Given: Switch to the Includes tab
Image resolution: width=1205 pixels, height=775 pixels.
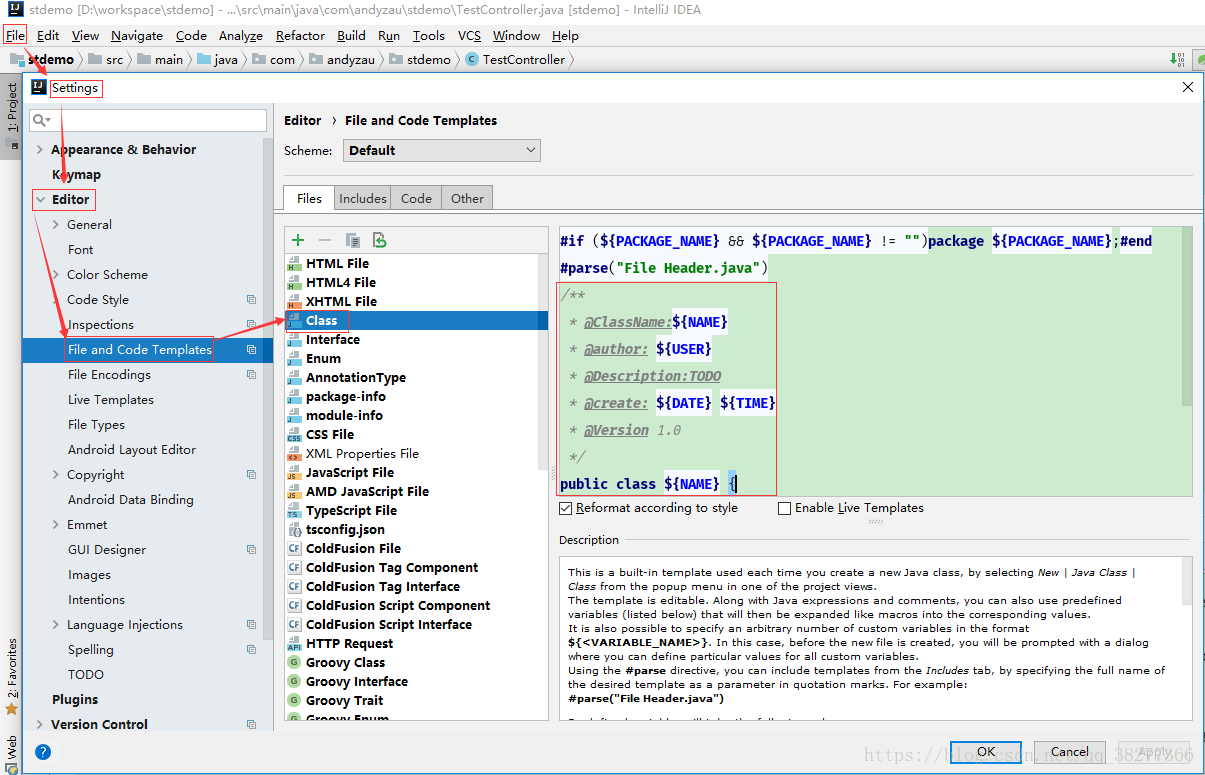Looking at the screenshot, I should pos(362,199).
